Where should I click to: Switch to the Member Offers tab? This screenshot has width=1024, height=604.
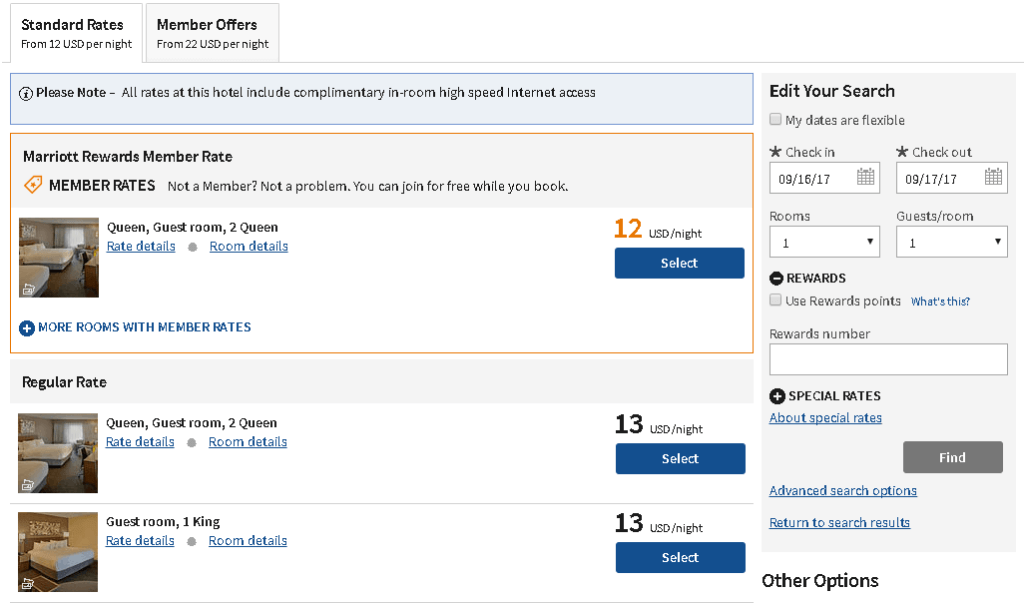212,33
